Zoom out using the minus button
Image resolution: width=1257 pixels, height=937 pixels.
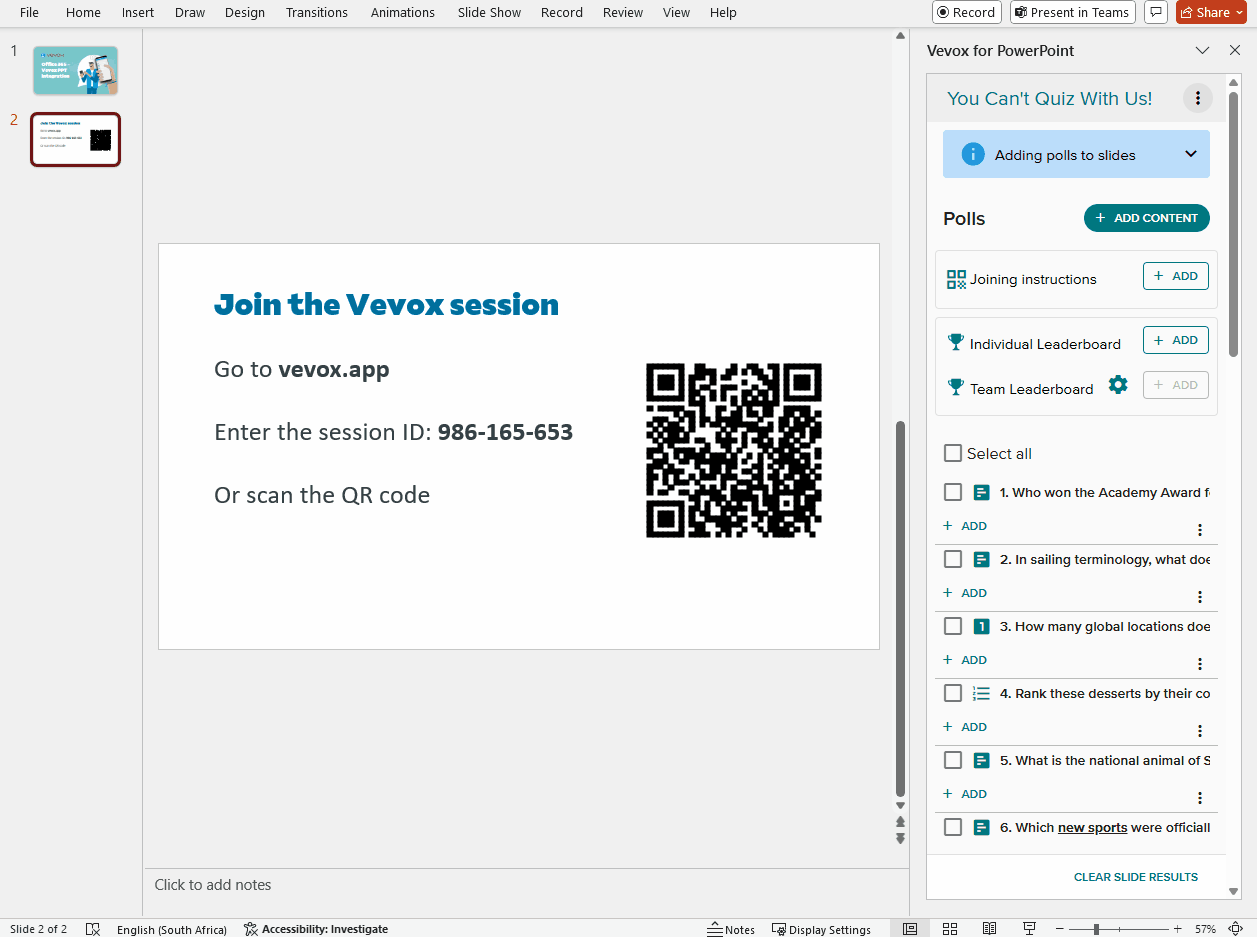(1058, 929)
